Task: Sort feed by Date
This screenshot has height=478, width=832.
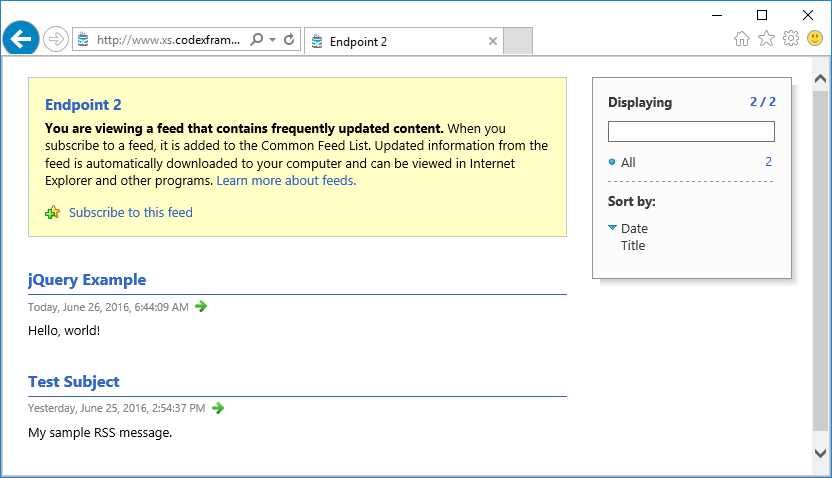Action: 634,229
